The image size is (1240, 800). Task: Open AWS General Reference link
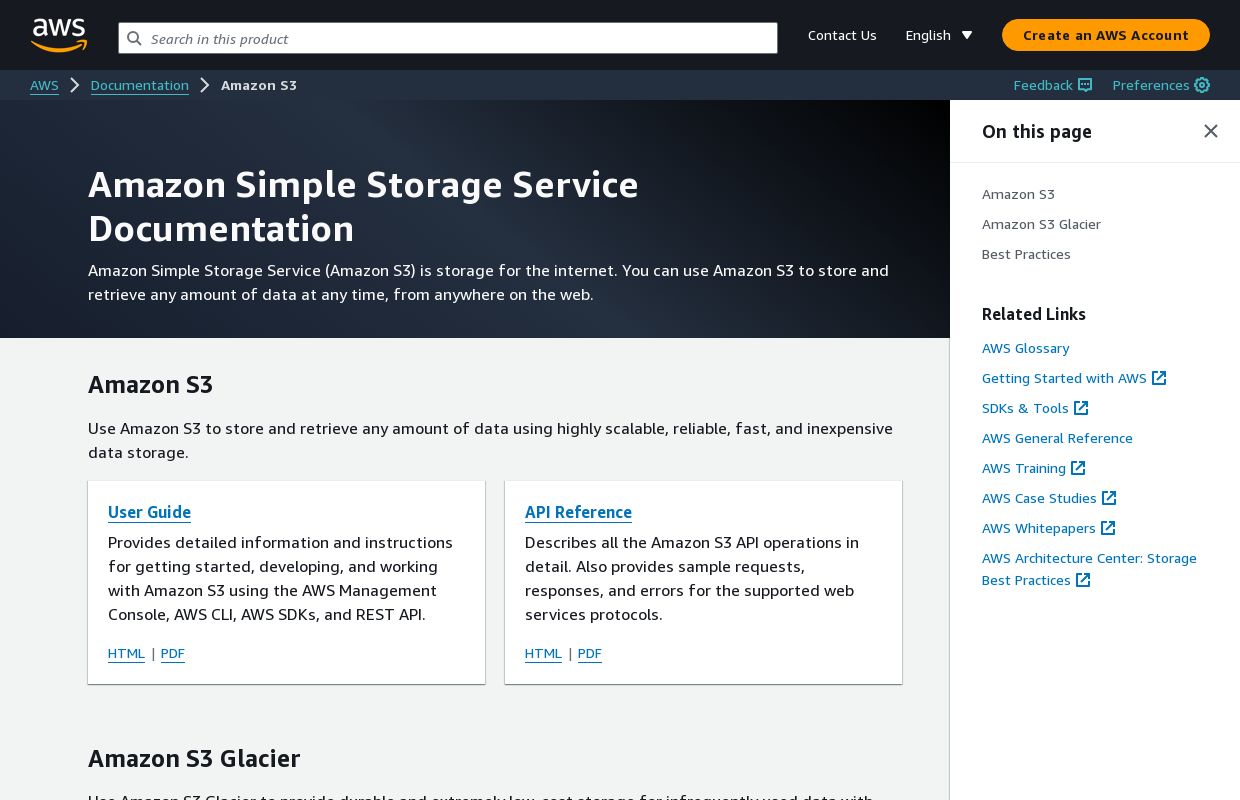1057,438
